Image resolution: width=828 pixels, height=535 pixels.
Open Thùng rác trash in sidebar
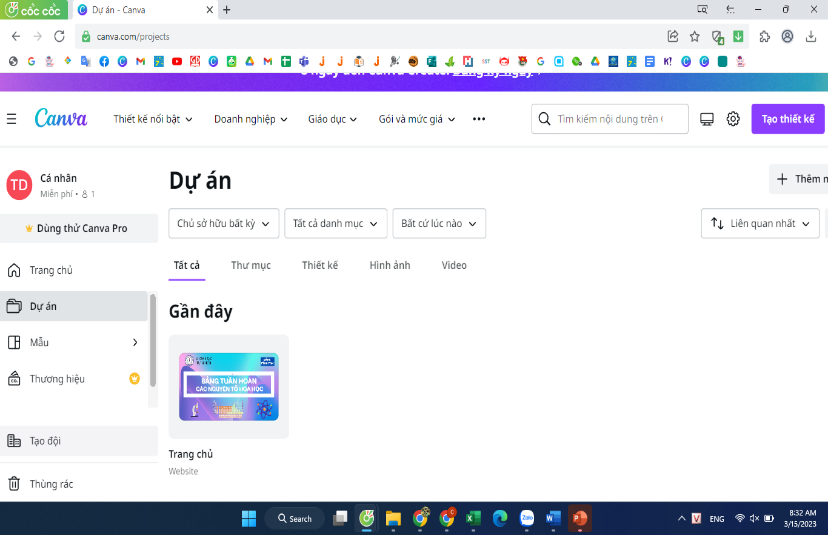click(50, 484)
